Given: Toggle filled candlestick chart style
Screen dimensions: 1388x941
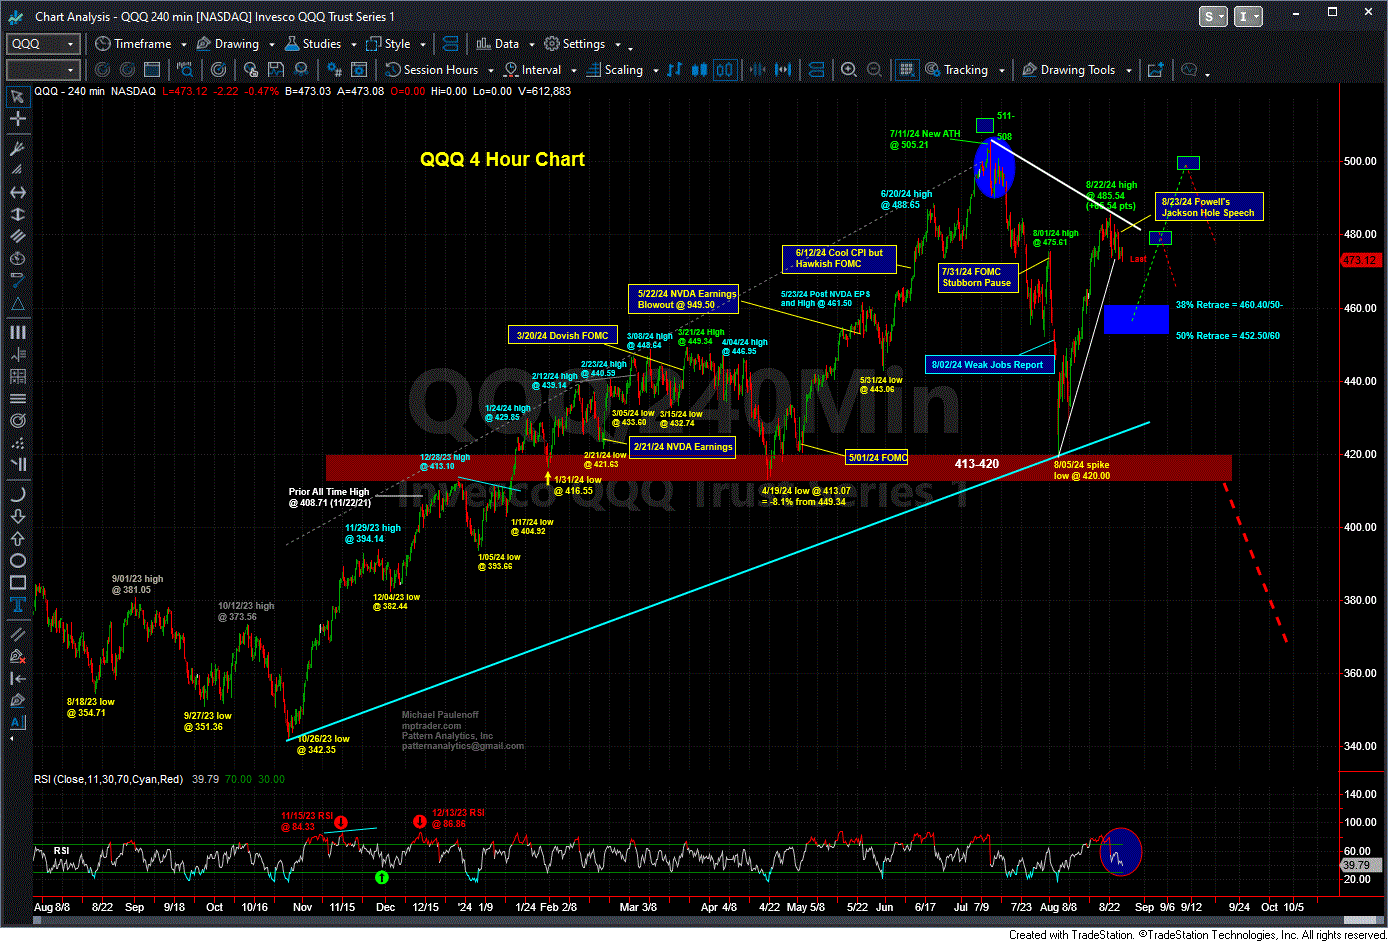Looking at the screenshot, I should [x=699, y=70].
